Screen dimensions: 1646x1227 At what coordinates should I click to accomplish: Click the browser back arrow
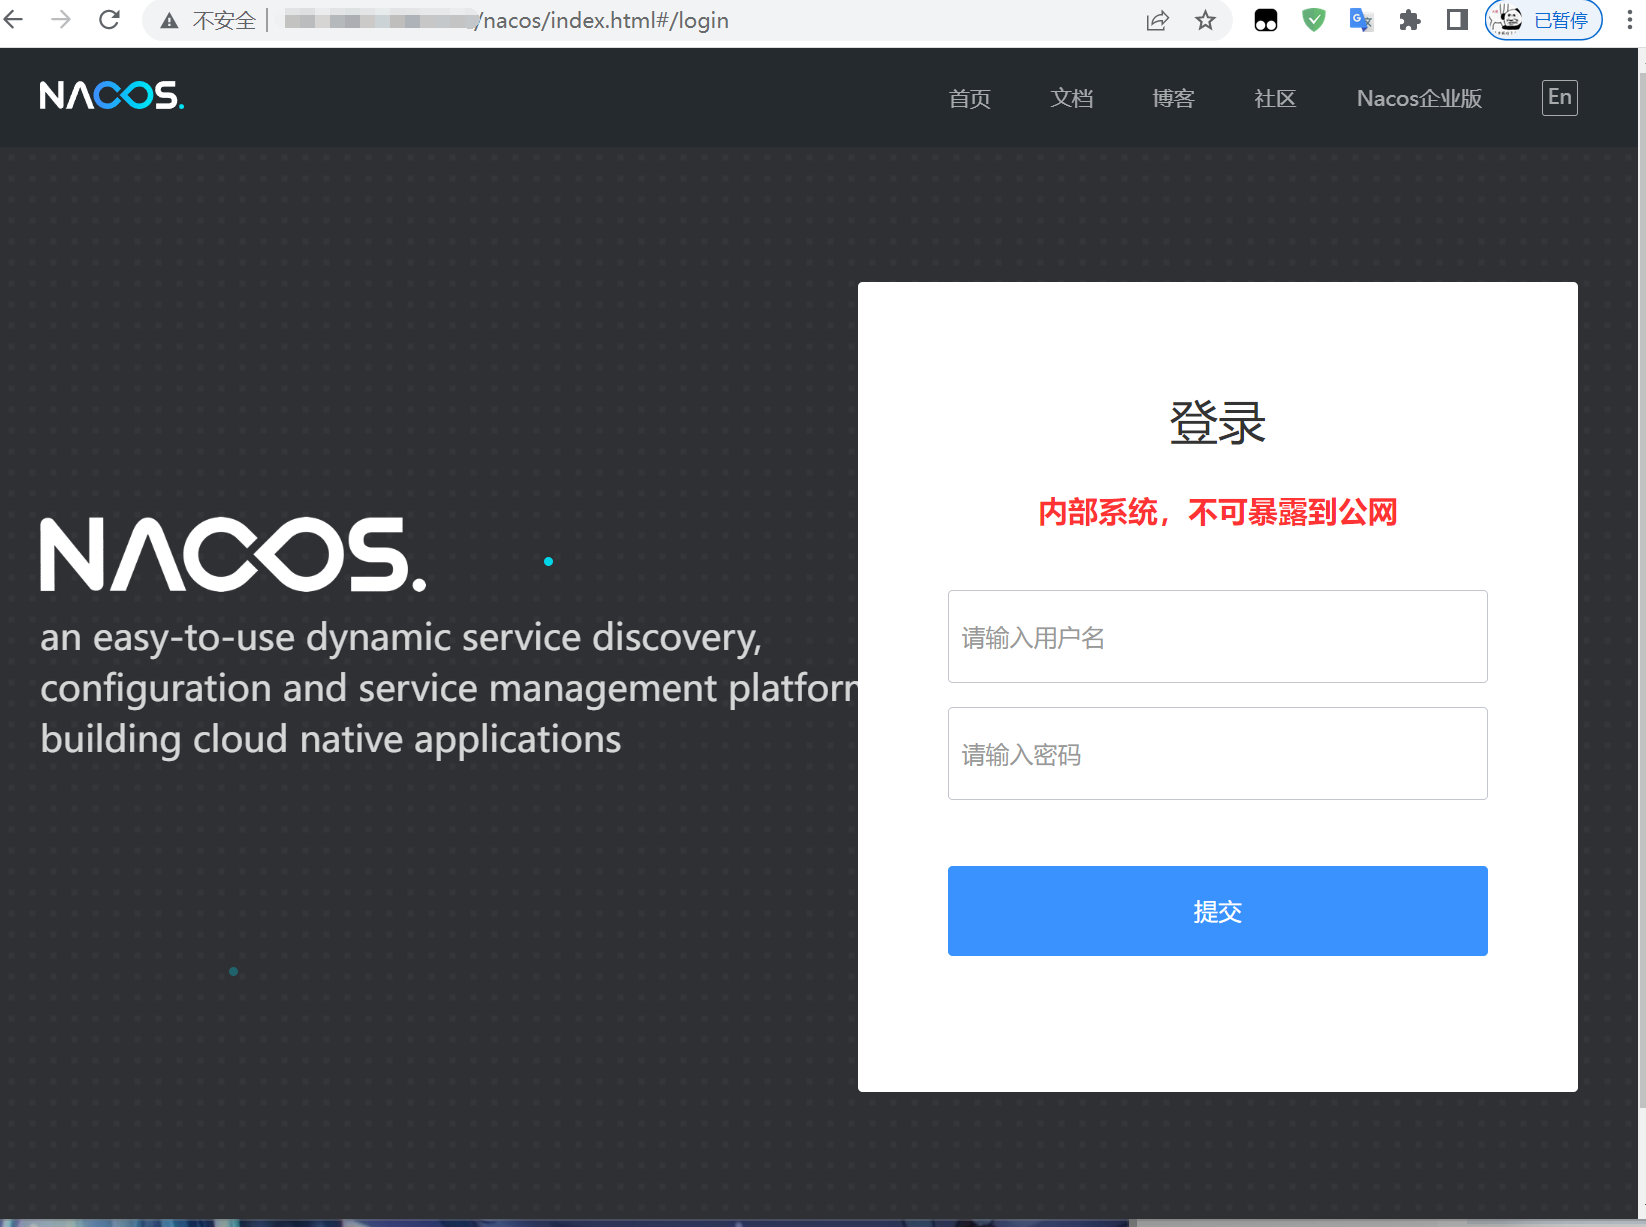(x=13, y=20)
